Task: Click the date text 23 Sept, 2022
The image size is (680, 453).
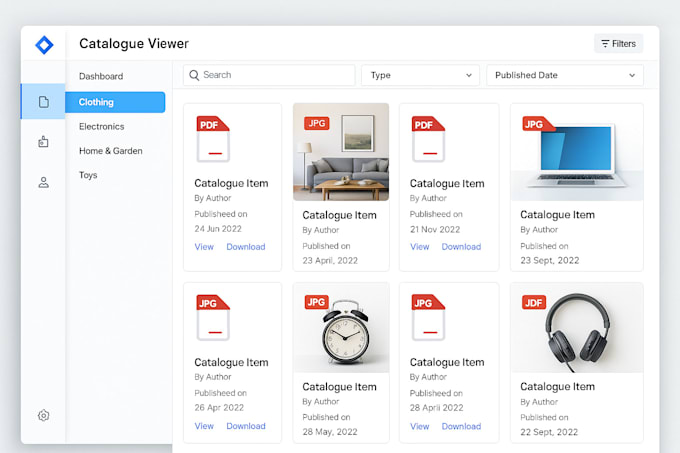Action: click(549, 261)
